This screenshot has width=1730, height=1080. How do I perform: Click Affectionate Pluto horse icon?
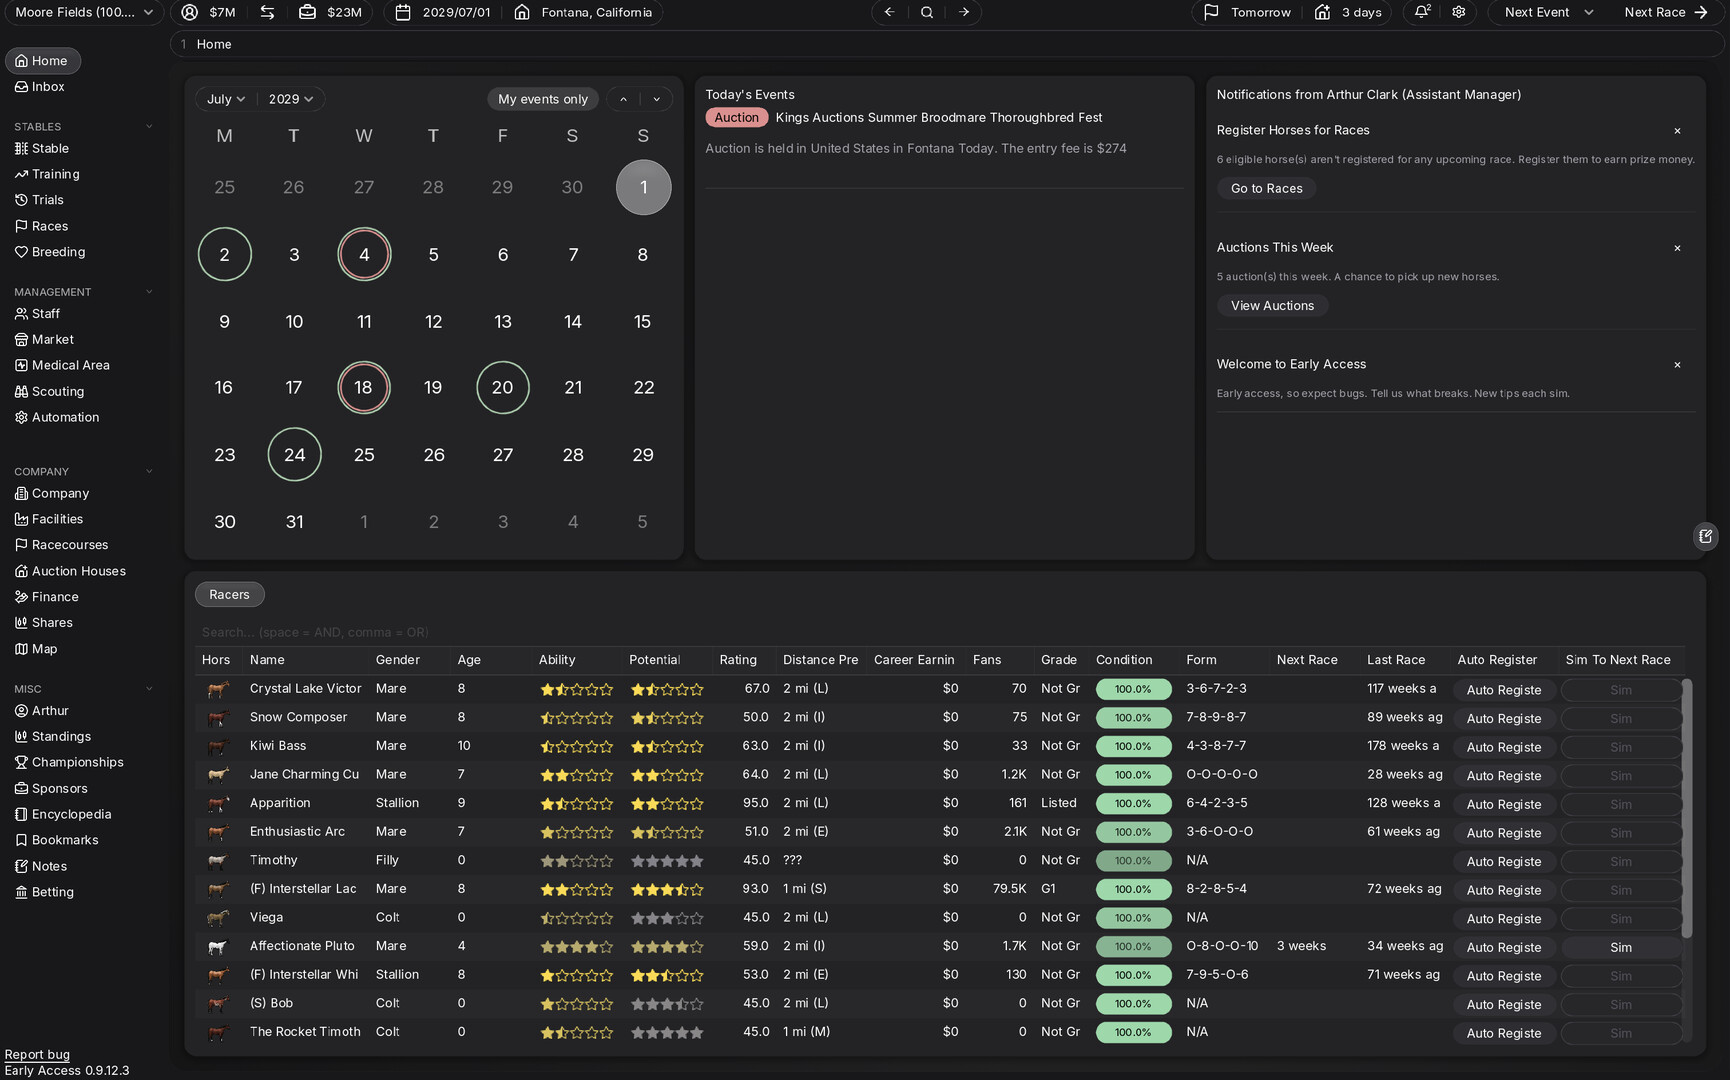click(218, 946)
